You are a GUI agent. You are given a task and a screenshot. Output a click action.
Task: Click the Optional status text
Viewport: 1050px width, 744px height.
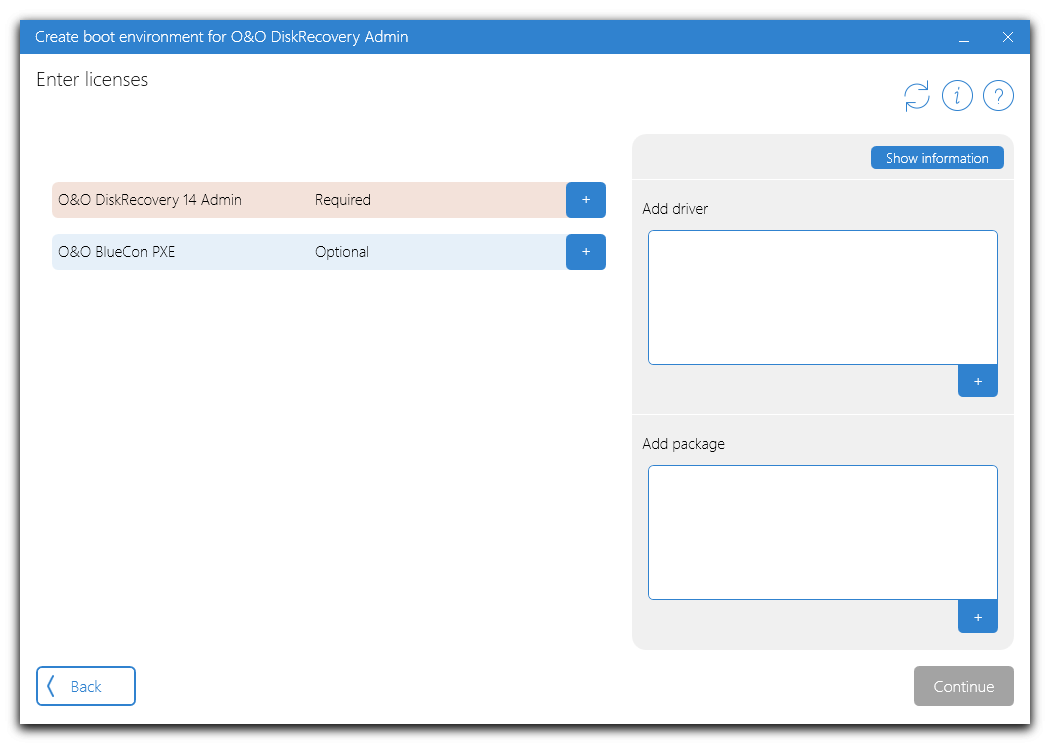[342, 252]
